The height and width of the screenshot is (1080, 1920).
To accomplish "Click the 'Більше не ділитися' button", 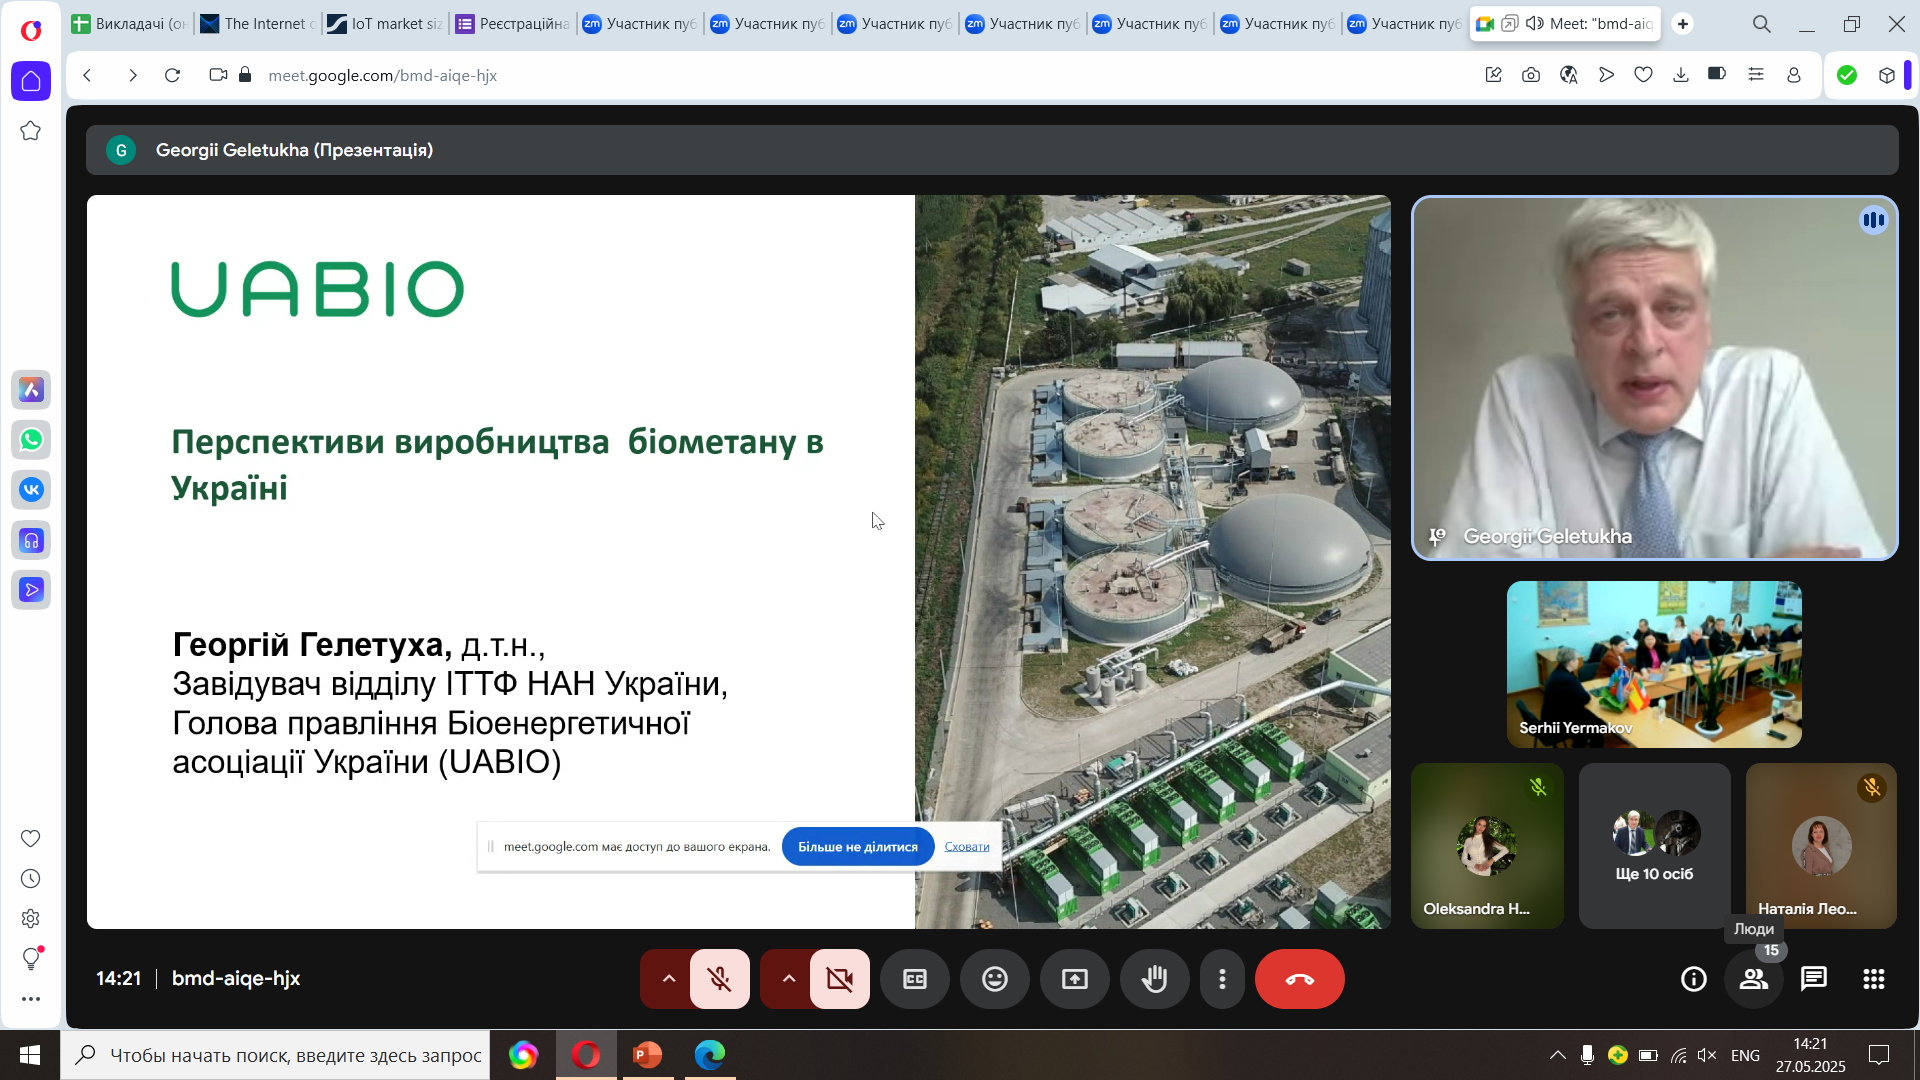I will [x=857, y=846].
